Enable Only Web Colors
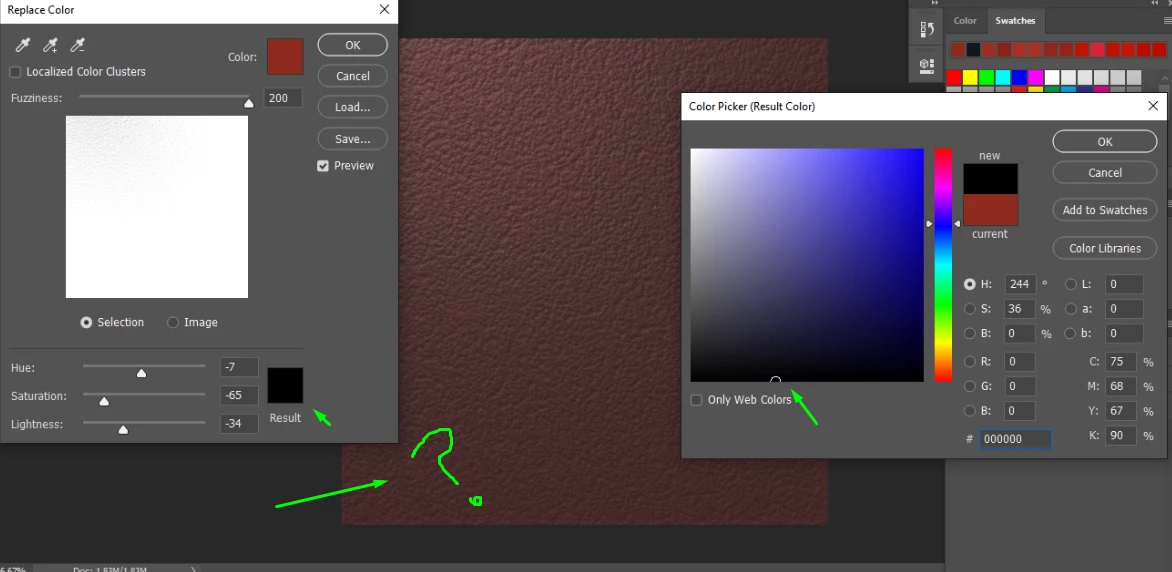1172x572 pixels. point(697,400)
